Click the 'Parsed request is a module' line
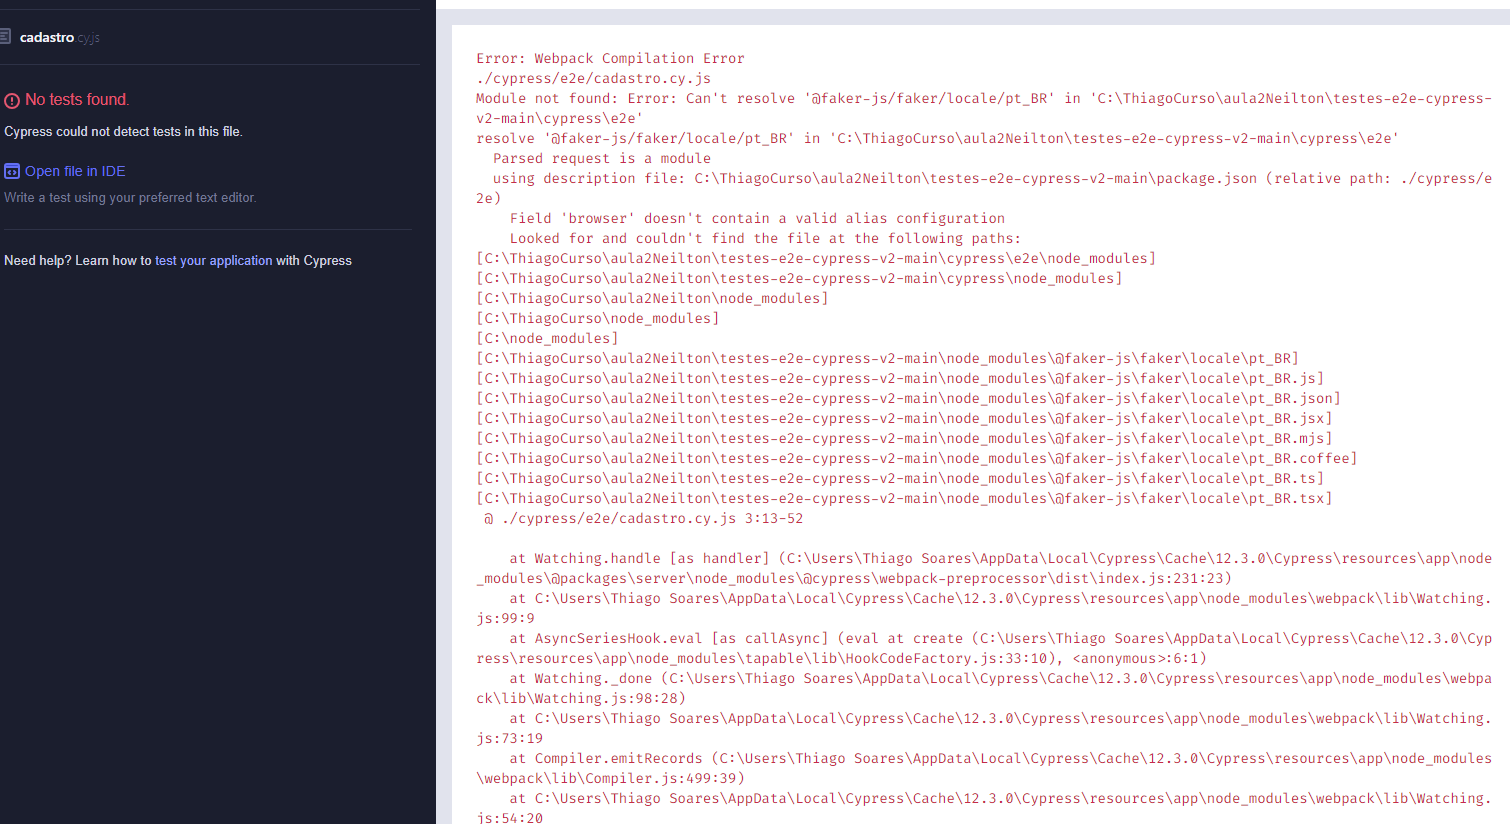The height and width of the screenshot is (824, 1510). [x=602, y=158]
